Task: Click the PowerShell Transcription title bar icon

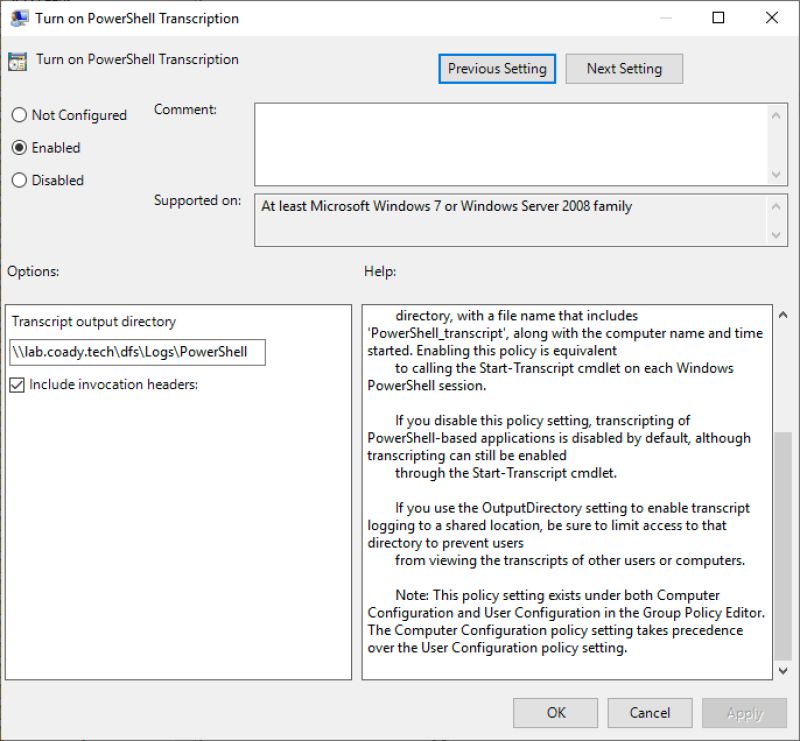Action: [19, 18]
